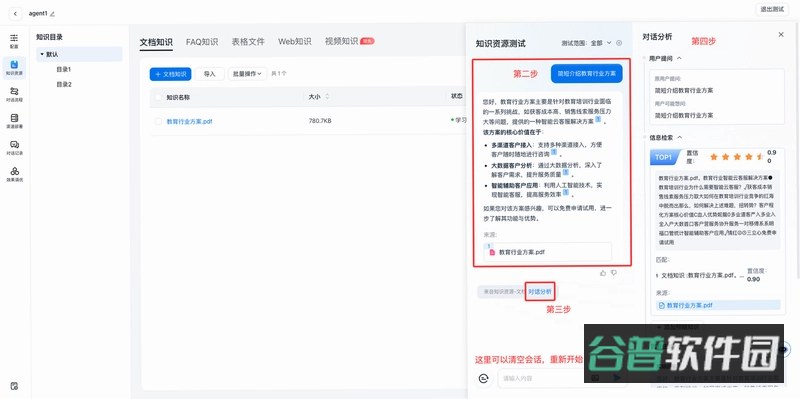Viewport: 800px width, 399px height.
Task: Open the 批量操作 dropdown
Action: pos(247,74)
